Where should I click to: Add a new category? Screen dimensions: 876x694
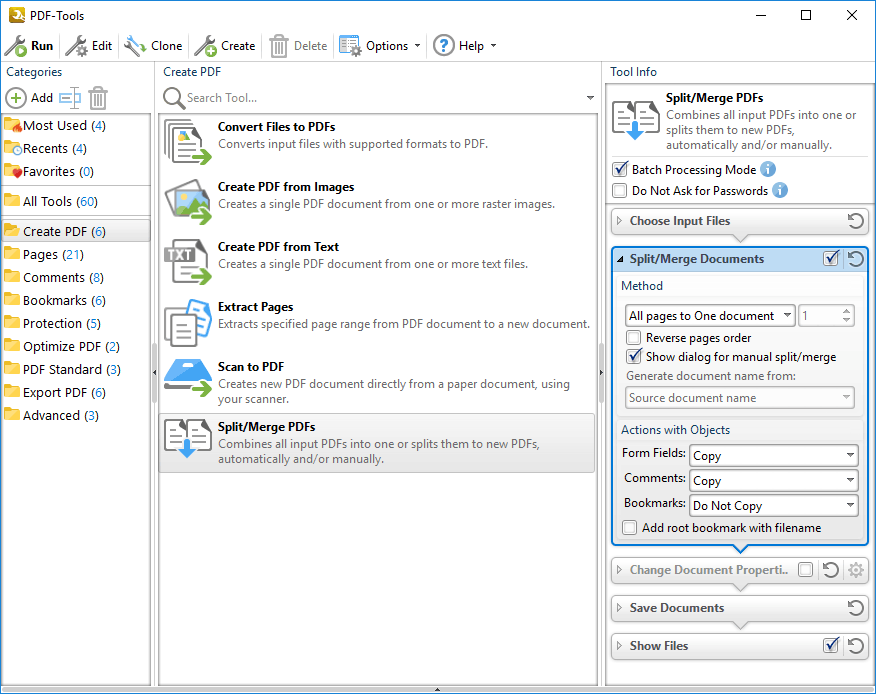click(30, 98)
